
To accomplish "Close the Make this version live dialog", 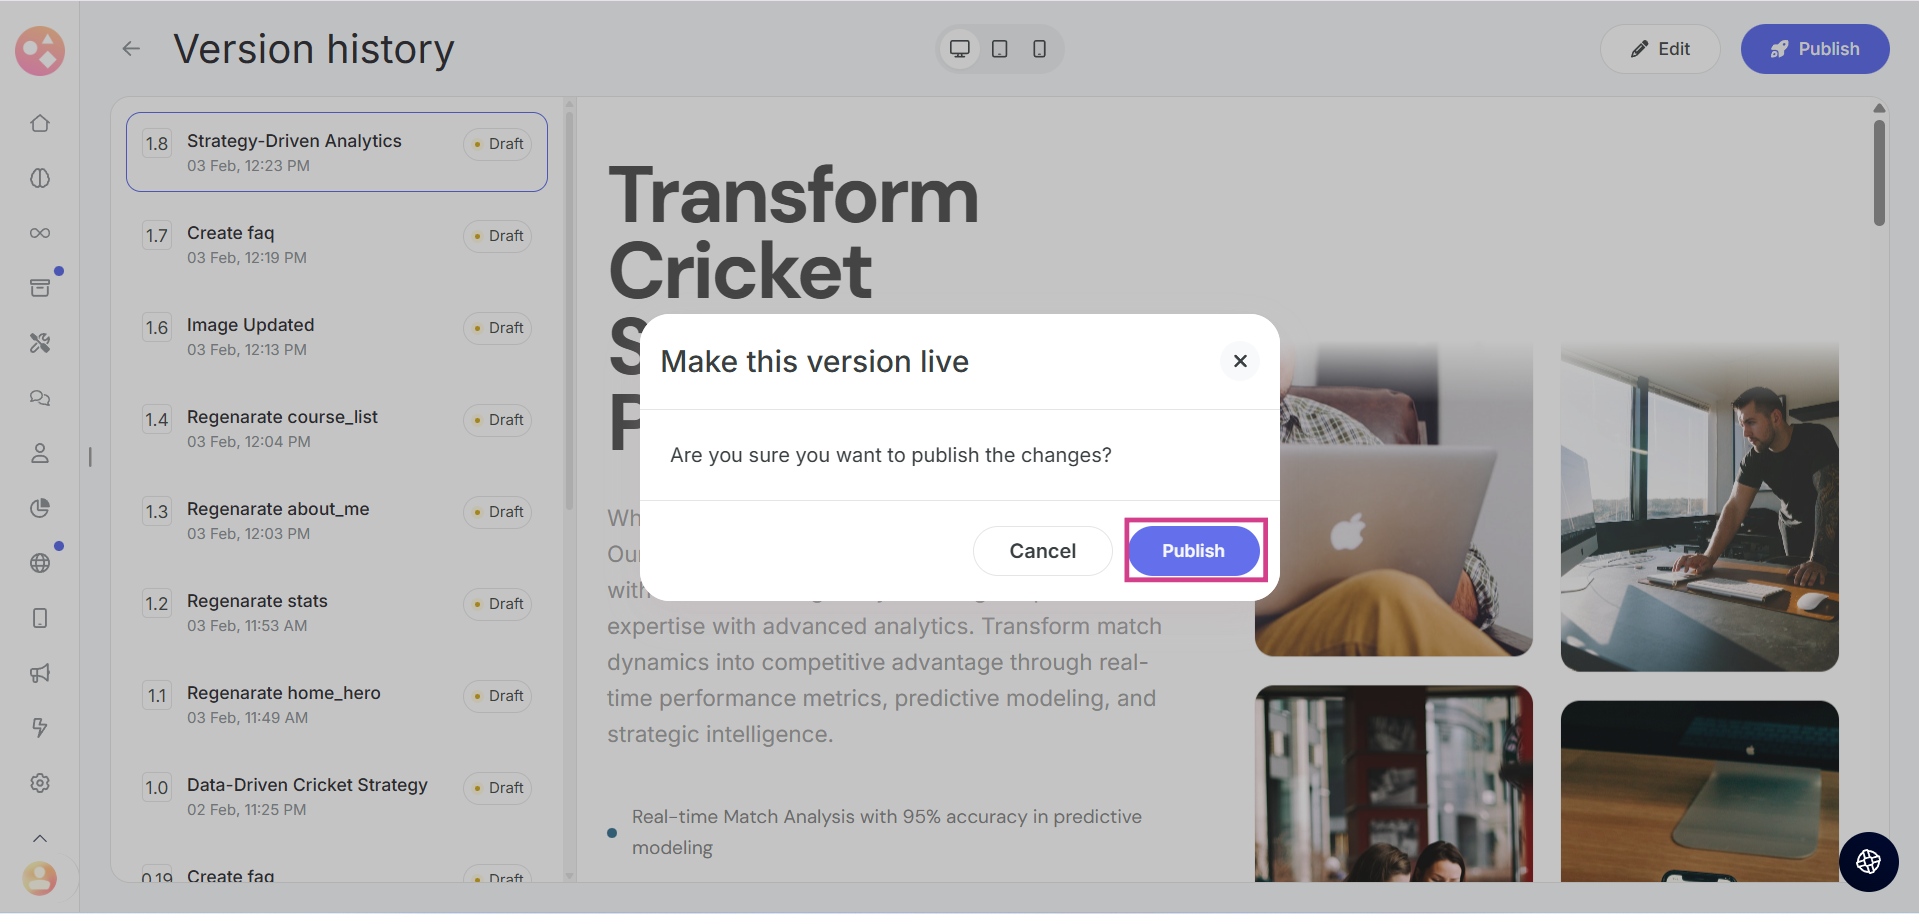I will point(1240,361).
